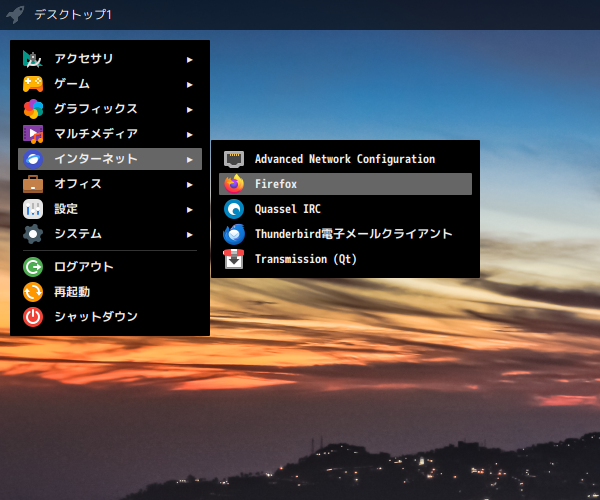The image size is (600, 500).
Task: Click the システム gear icon
Action: 33,234
